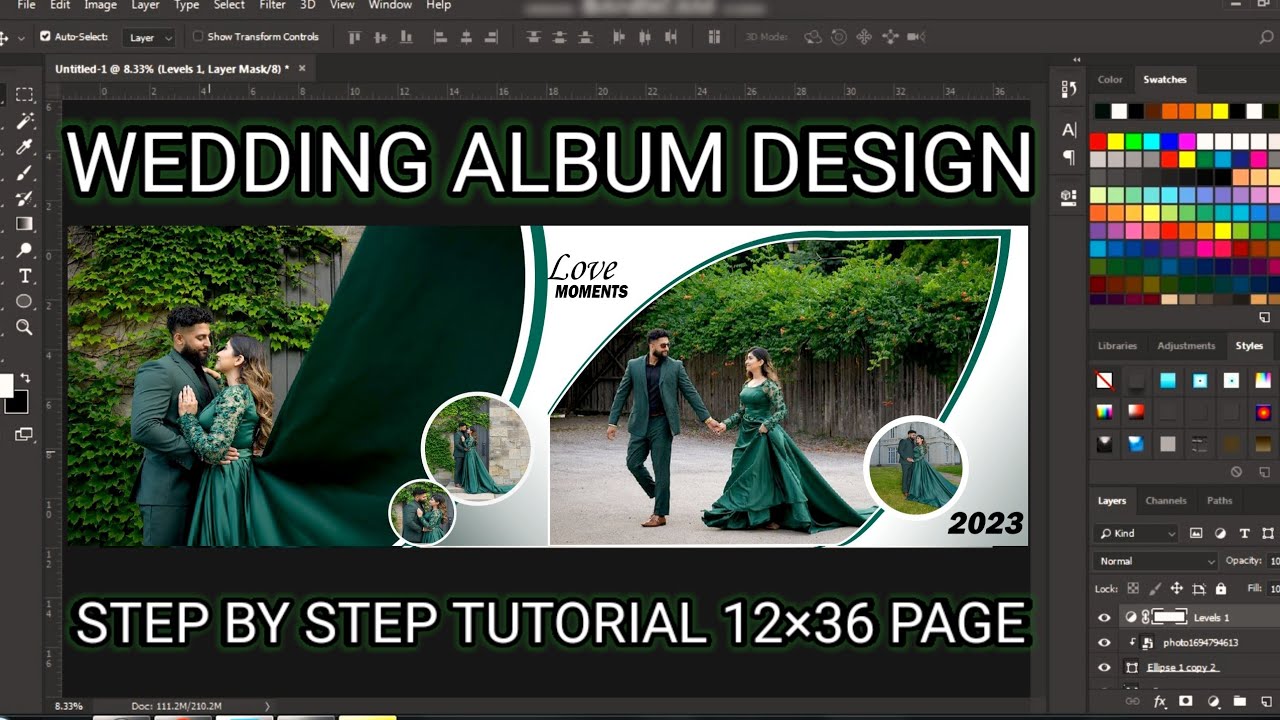Select the Ellipse shape tool
Viewport: 1280px width, 720px height.
[24, 301]
